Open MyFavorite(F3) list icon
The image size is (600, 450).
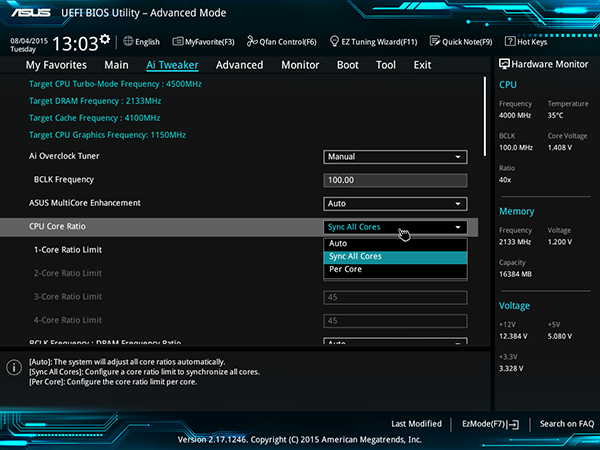click(x=178, y=41)
